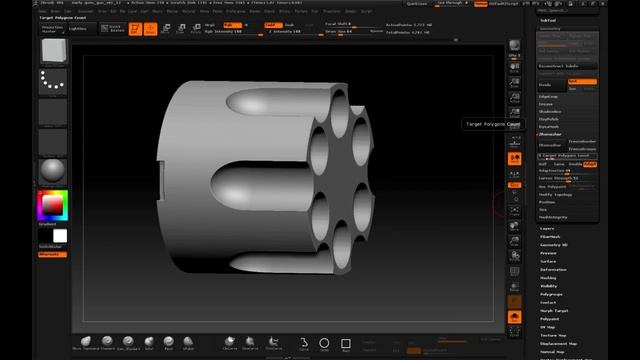
Task: Expand the Masking section
Action: pyautogui.click(x=548, y=278)
